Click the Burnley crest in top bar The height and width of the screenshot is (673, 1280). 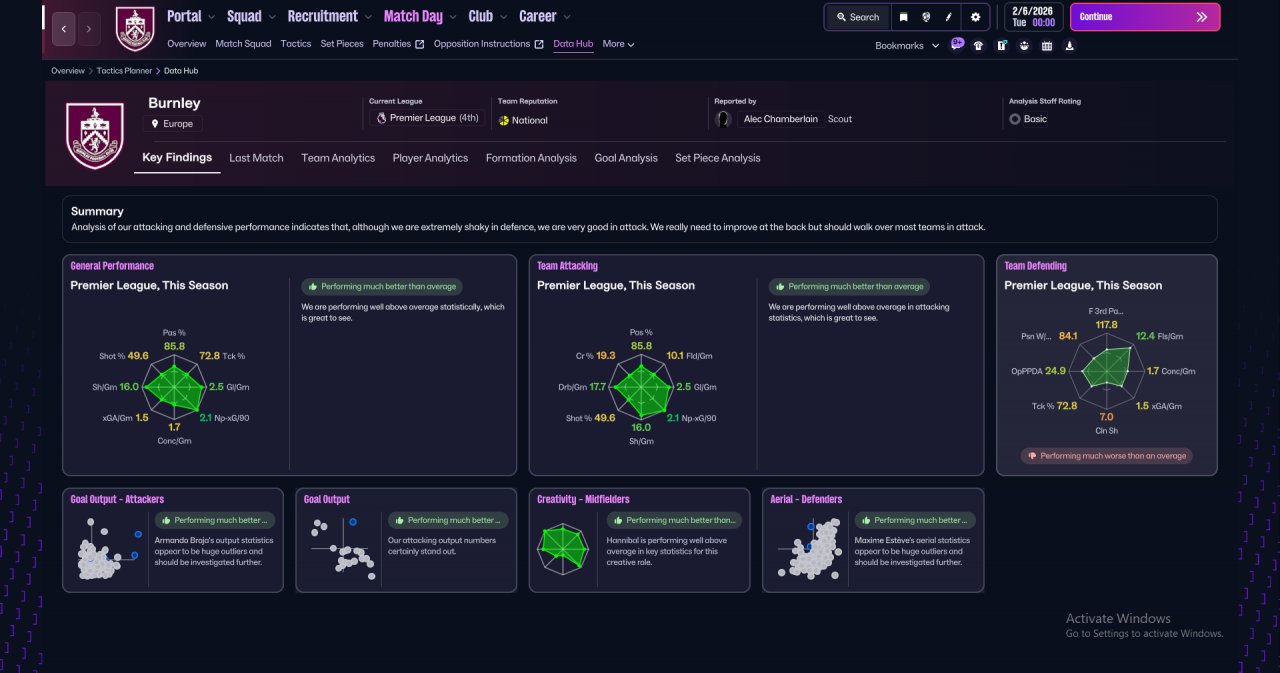[135, 29]
